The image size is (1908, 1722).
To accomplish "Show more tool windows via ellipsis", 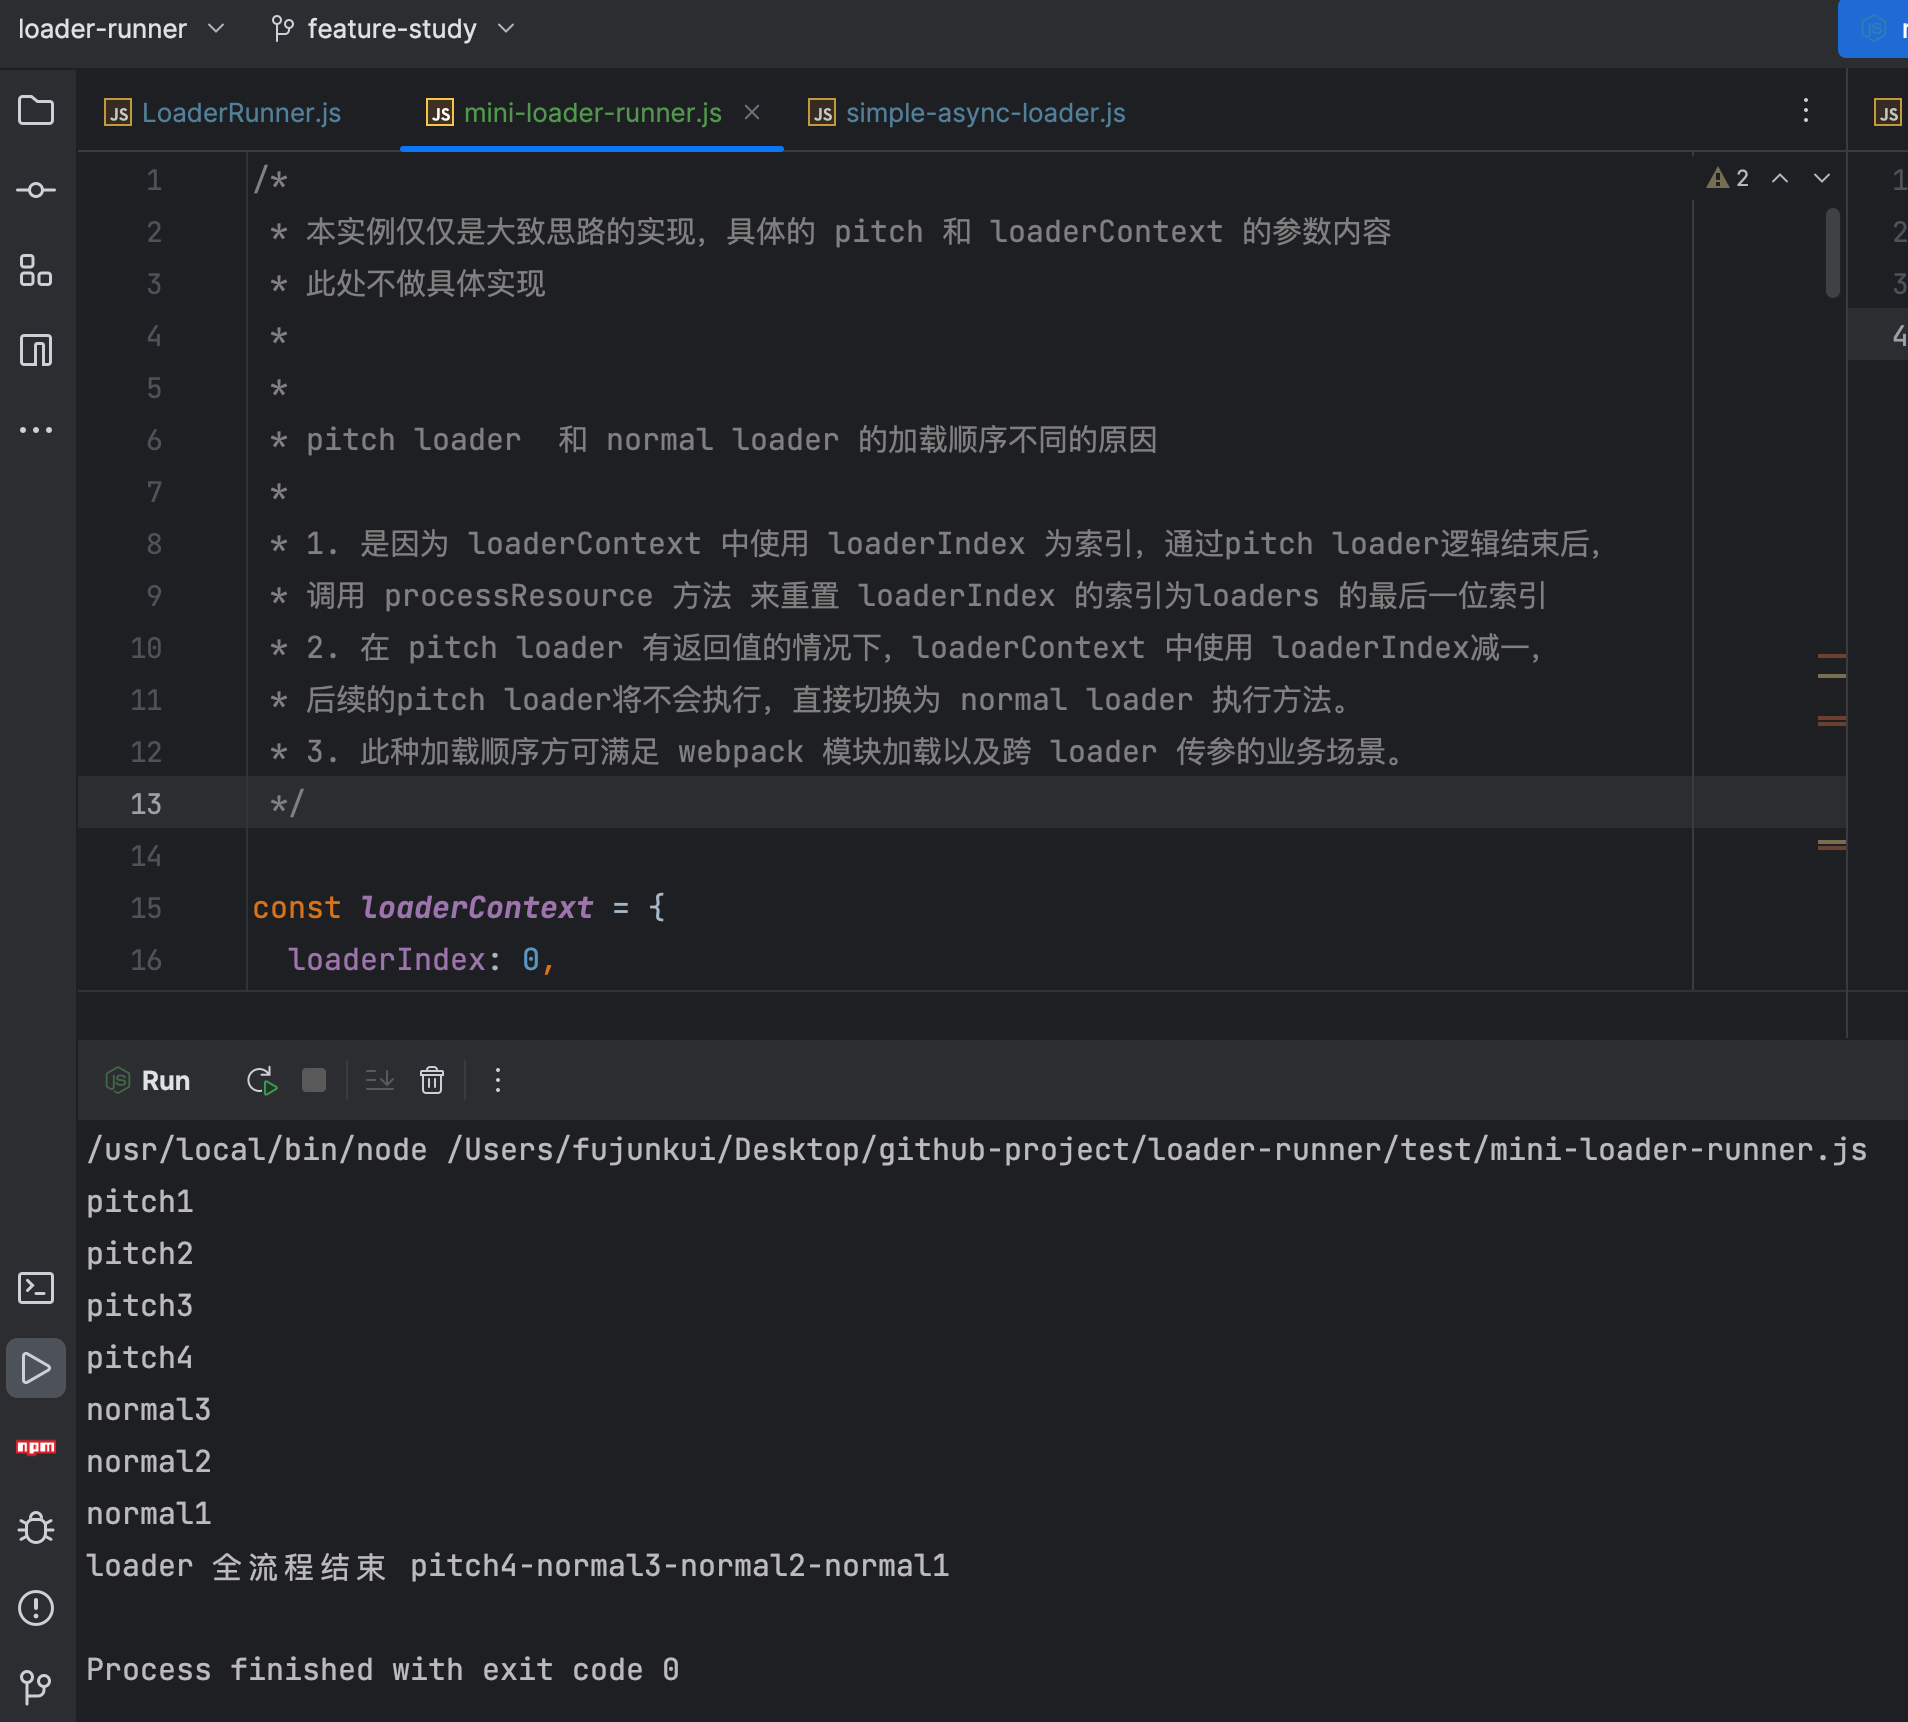I will 36,430.
